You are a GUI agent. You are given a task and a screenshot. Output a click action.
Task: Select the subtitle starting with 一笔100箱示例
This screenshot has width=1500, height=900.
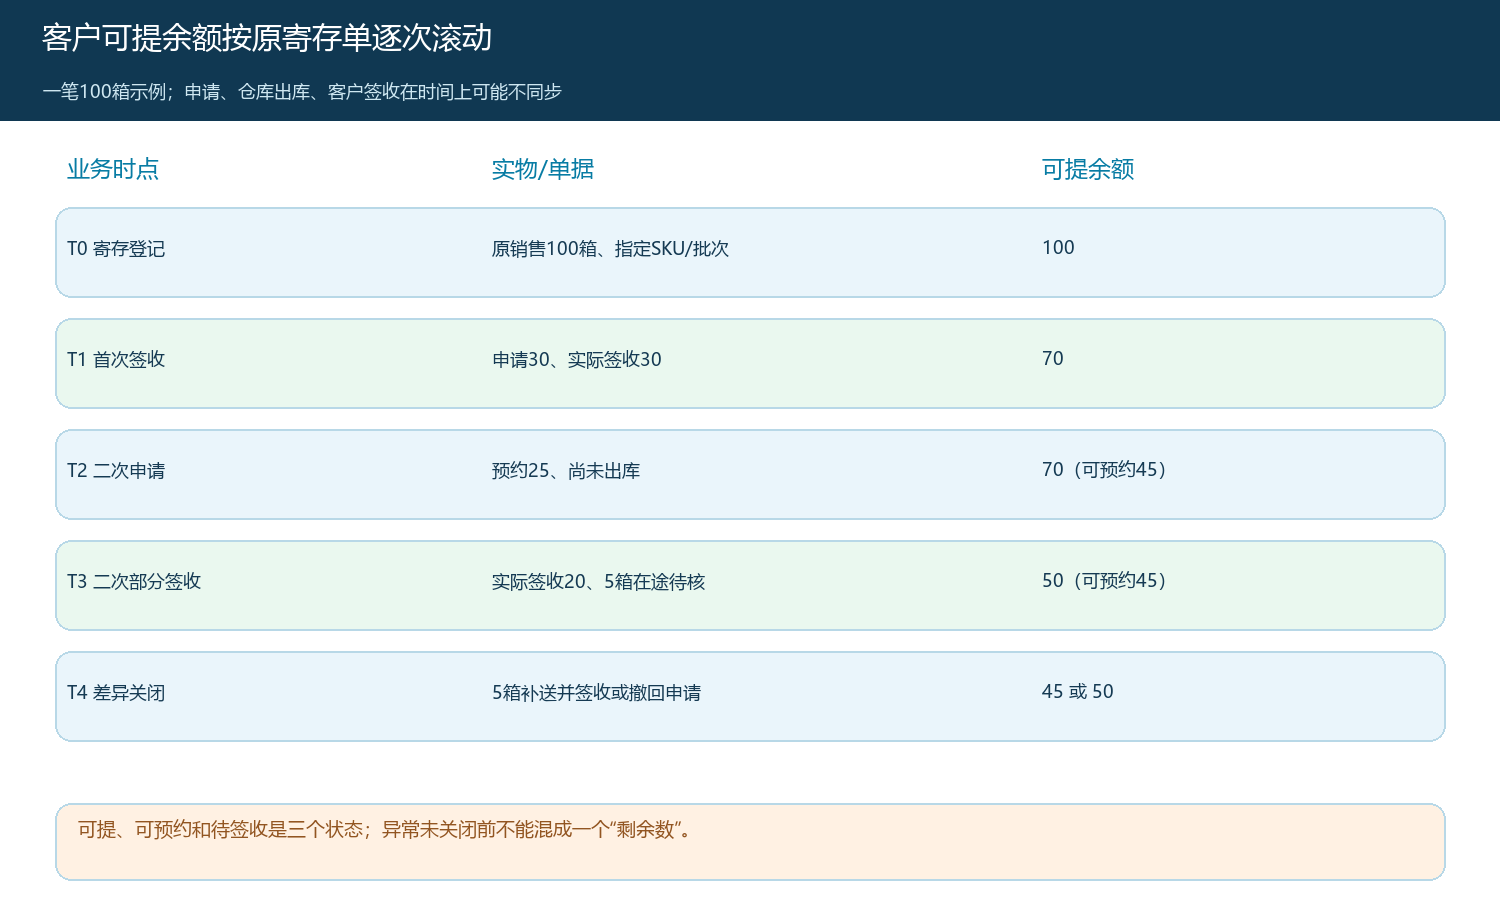302,92
